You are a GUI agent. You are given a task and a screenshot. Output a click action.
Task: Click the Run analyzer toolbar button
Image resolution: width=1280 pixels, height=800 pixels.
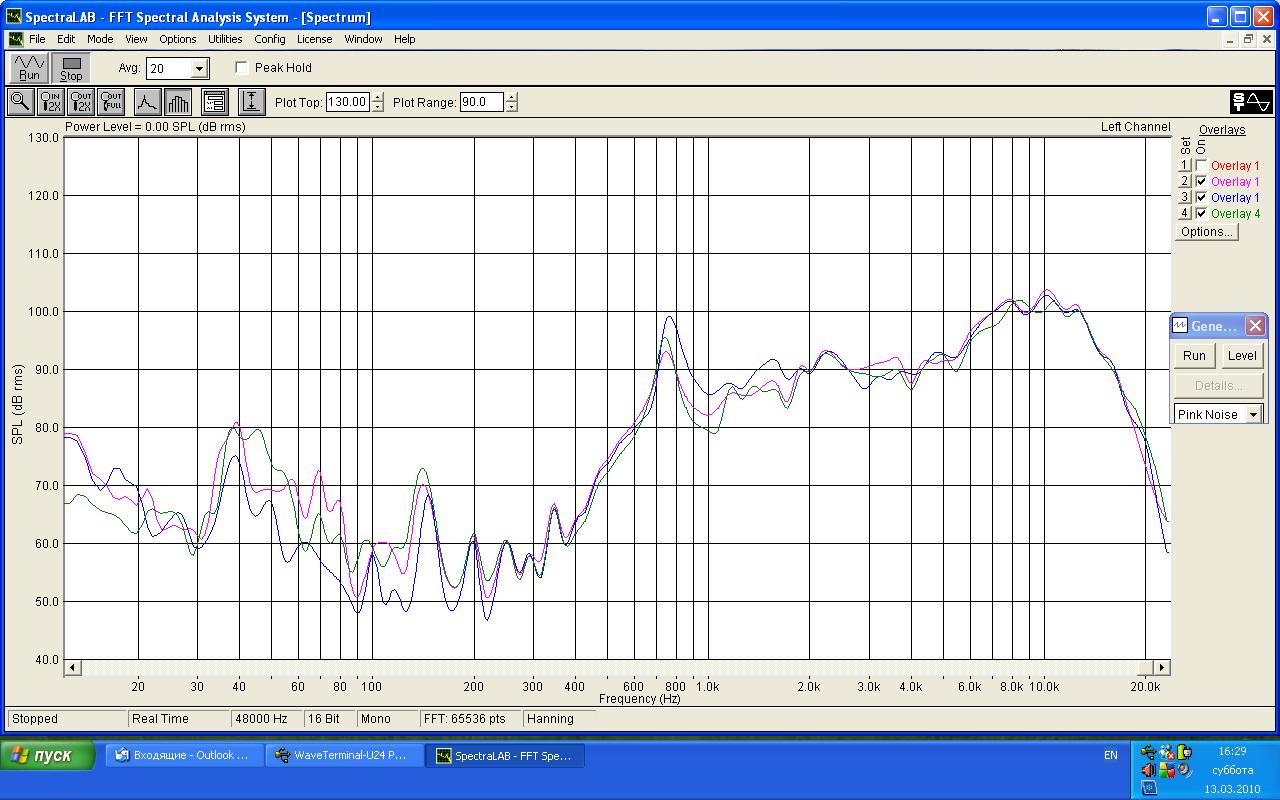coord(29,68)
